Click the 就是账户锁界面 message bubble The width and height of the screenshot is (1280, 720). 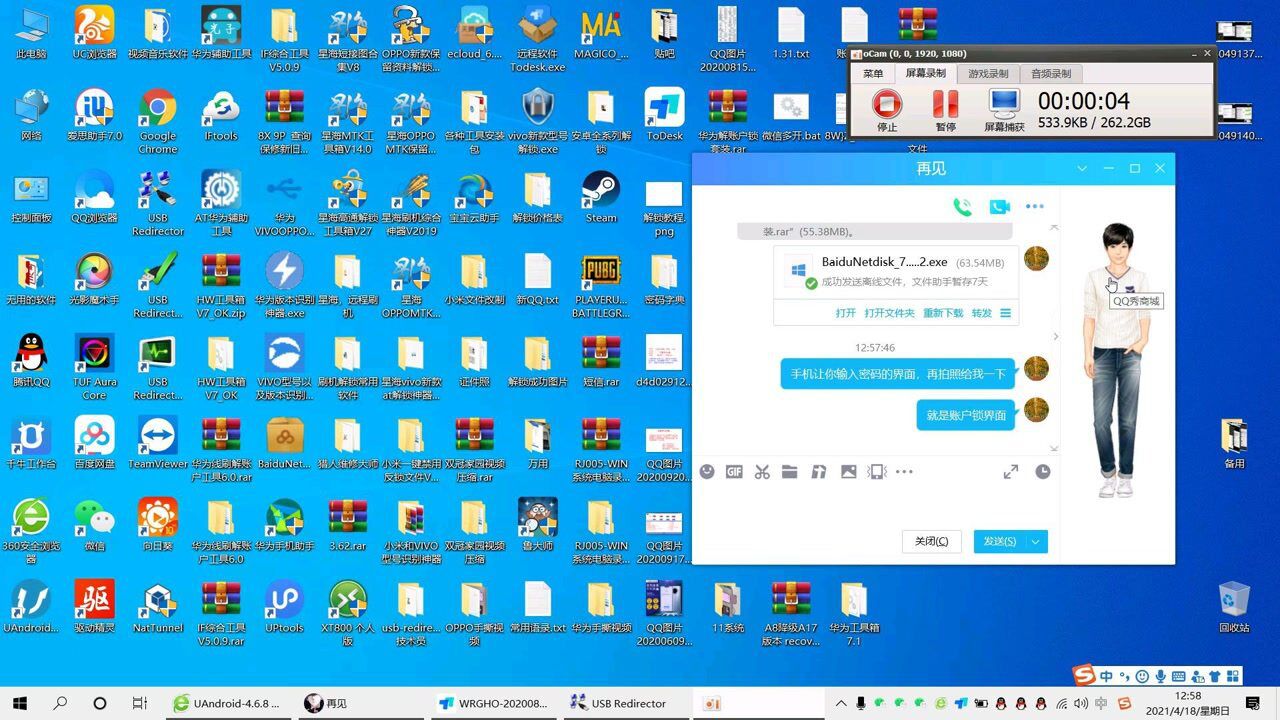coord(966,415)
